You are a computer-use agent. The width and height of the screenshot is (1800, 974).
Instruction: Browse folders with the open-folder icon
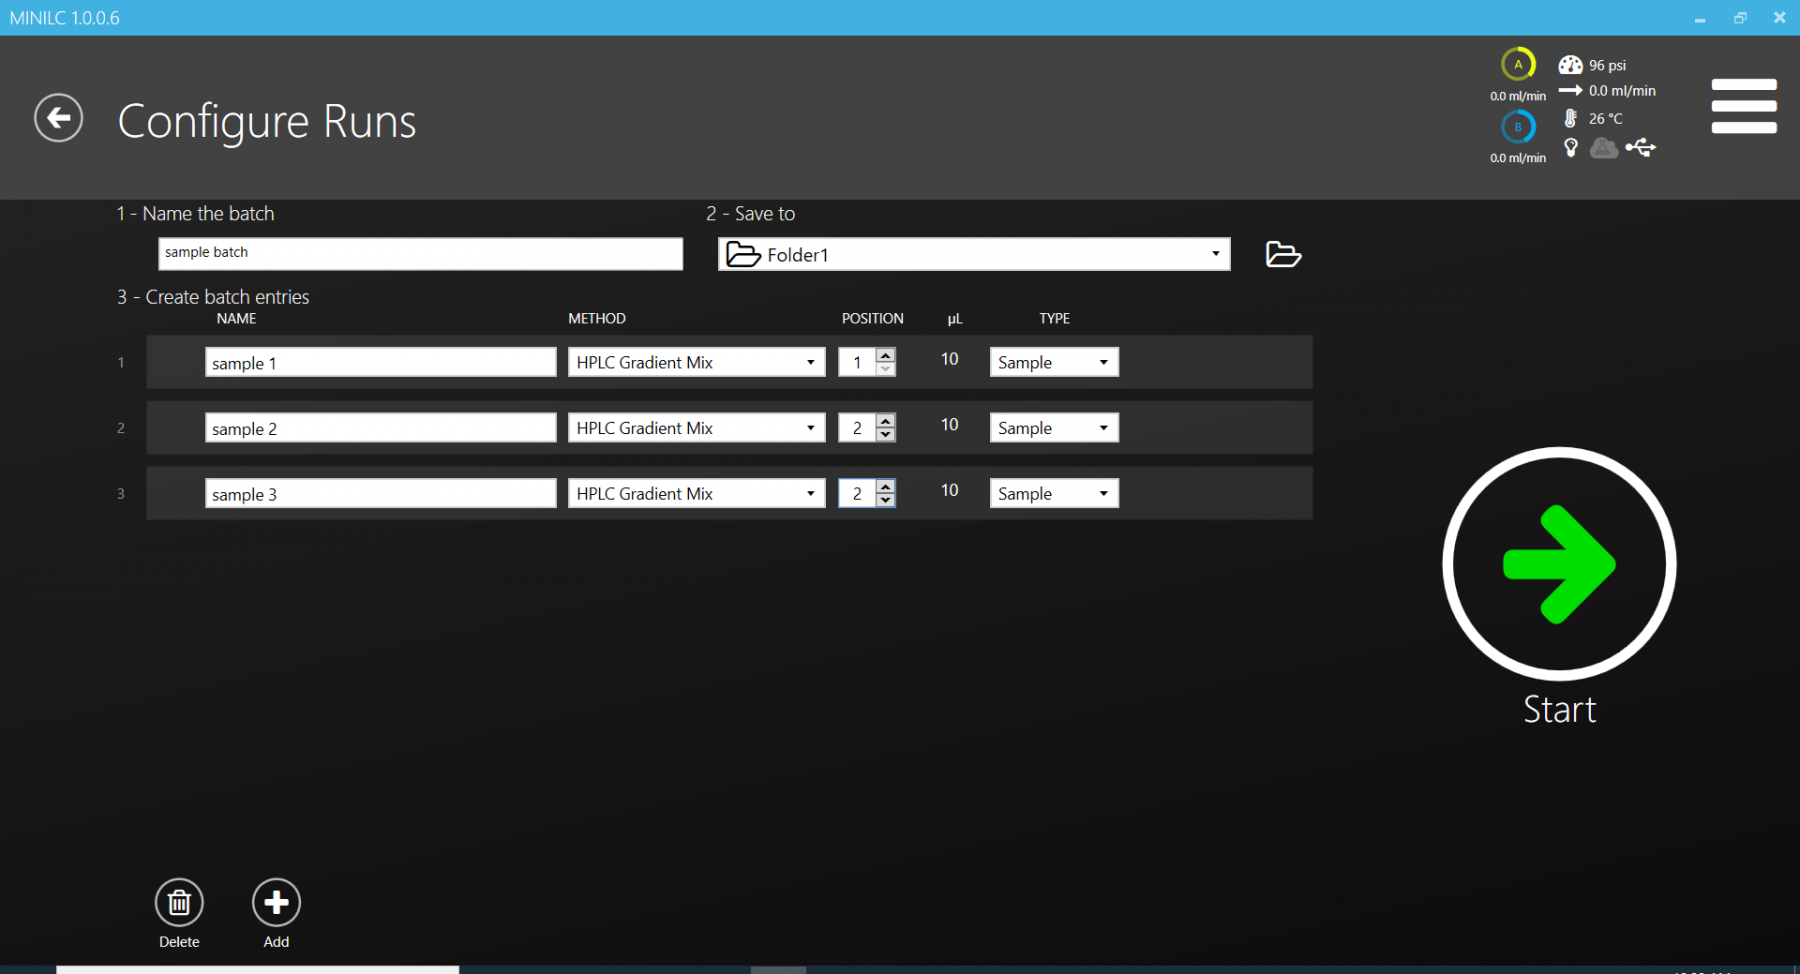1283,255
